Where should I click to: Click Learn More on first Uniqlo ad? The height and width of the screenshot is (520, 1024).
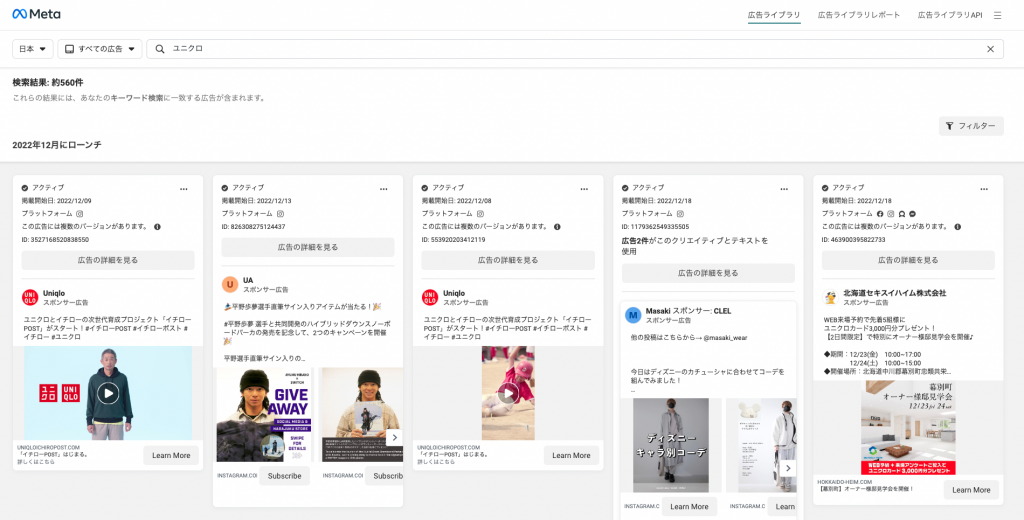(171, 455)
